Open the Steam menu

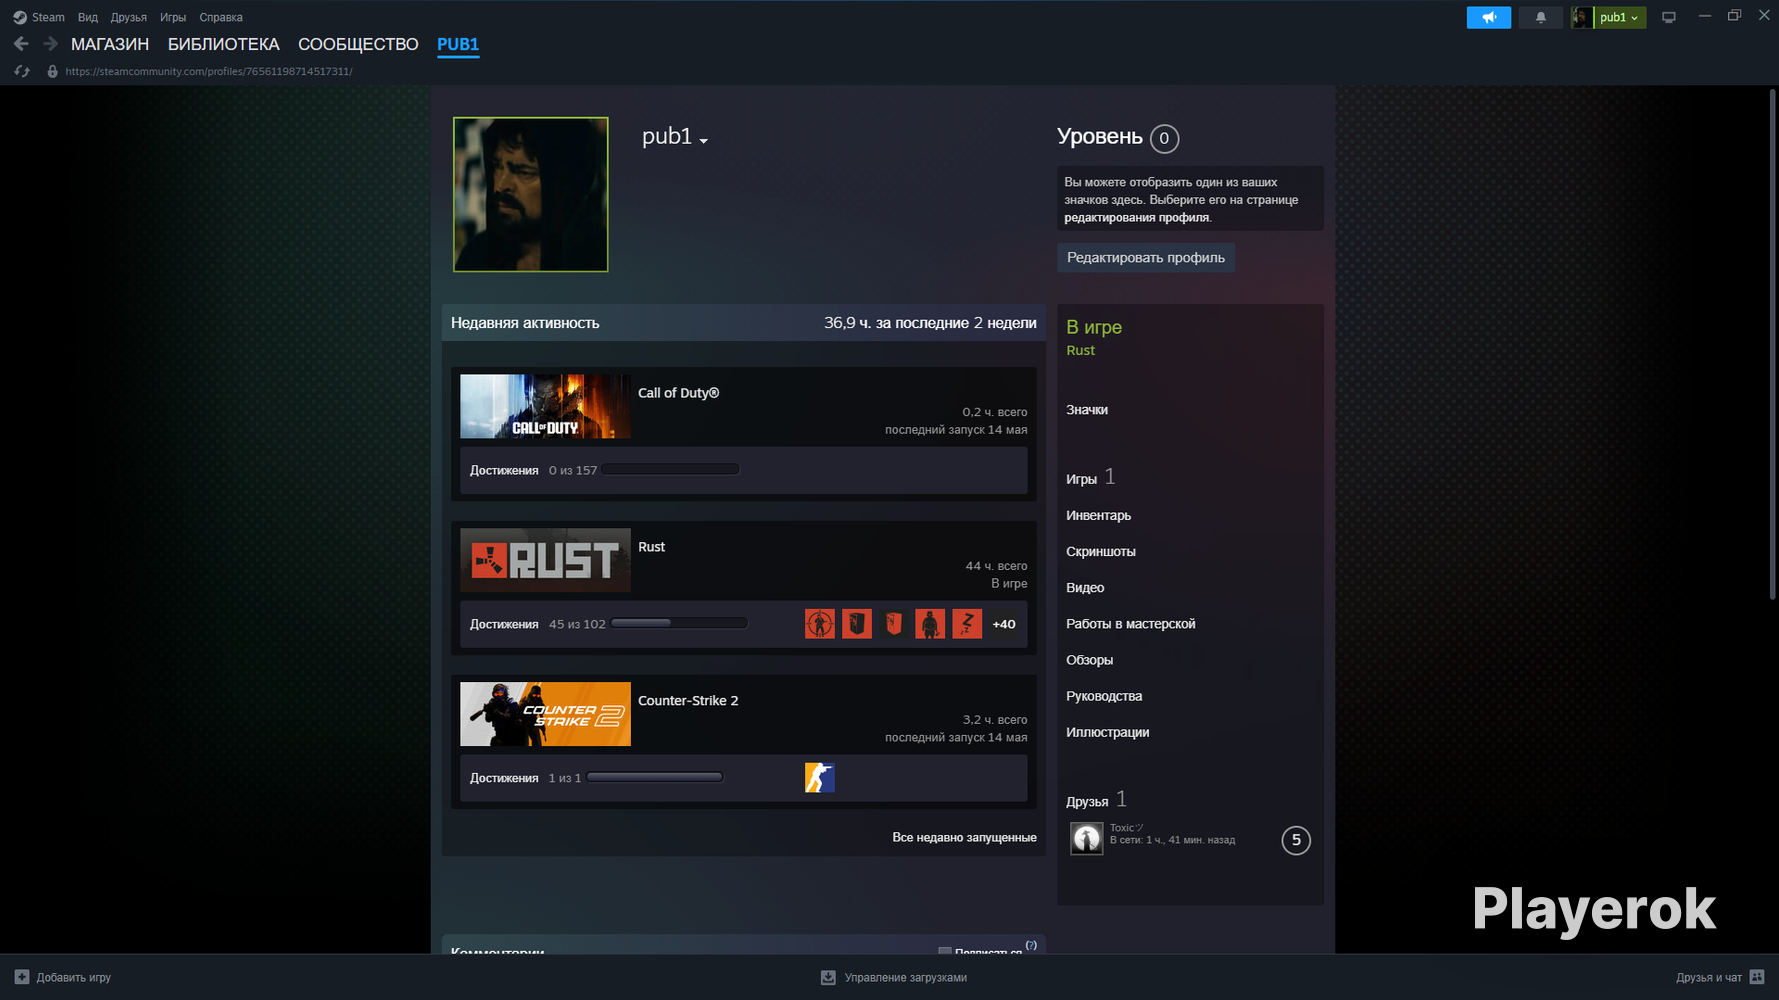[48, 17]
